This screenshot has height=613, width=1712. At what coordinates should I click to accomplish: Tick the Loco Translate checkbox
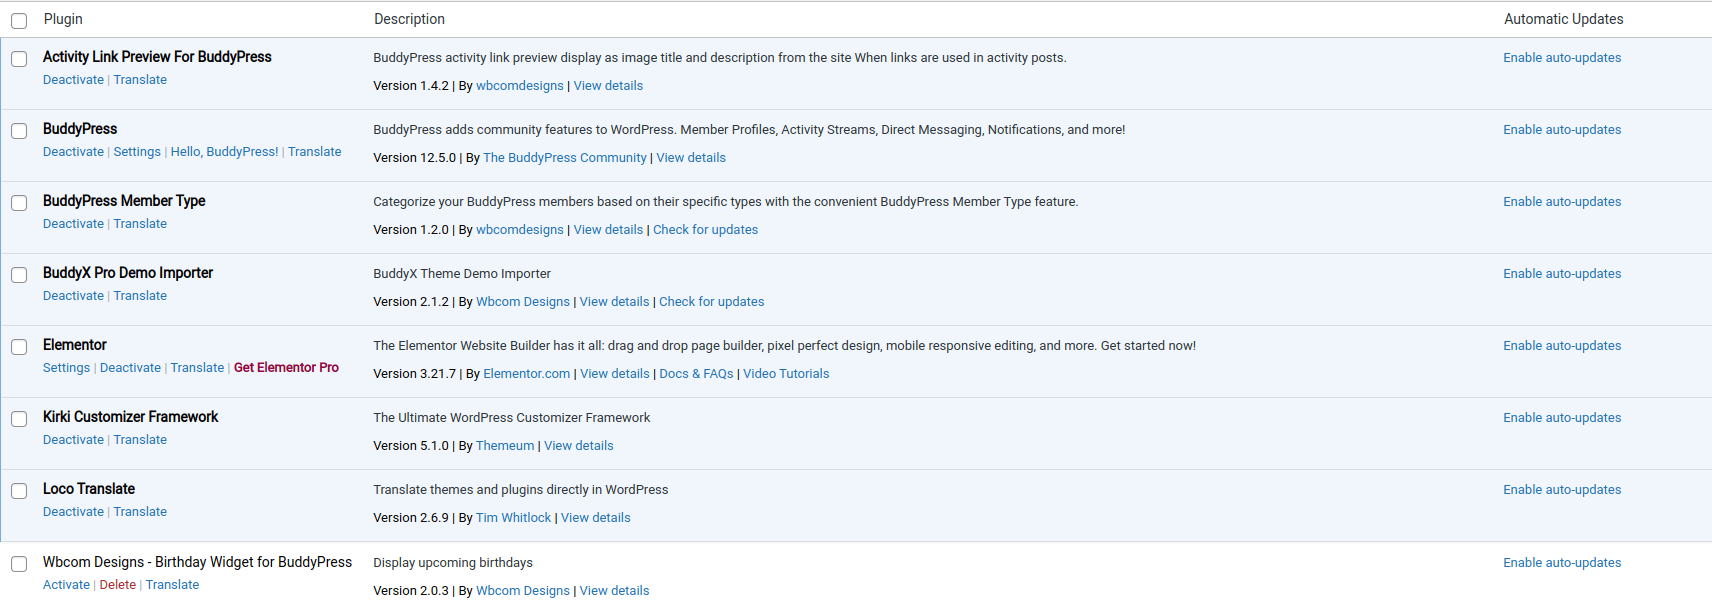pos(19,491)
